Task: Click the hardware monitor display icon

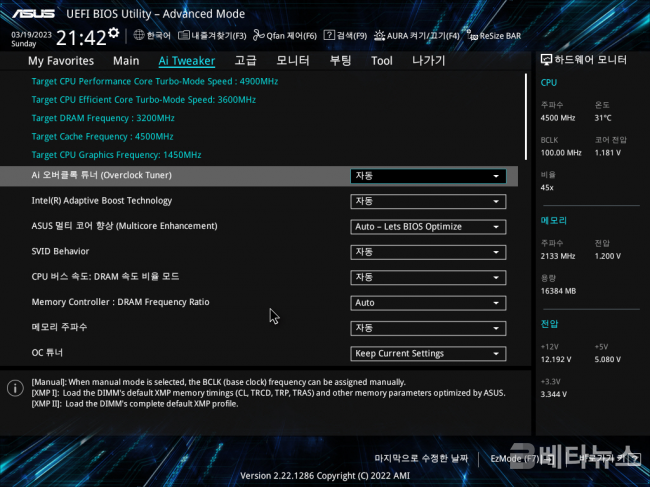Action: pyautogui.click(x=546, y=60)
